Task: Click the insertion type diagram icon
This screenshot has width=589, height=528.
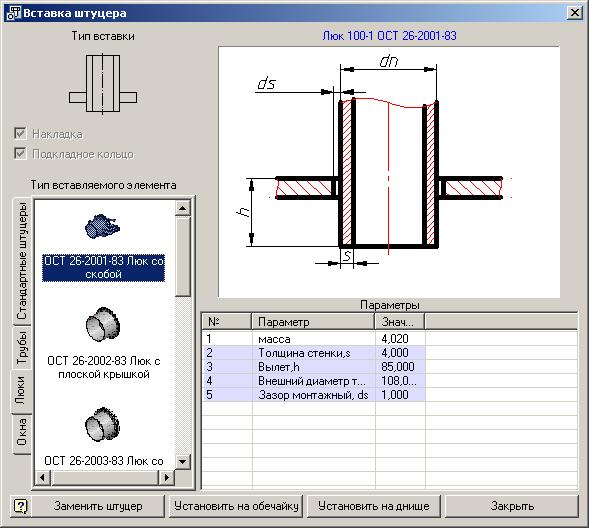Action: pyautogui.click(x=103, y=84)
